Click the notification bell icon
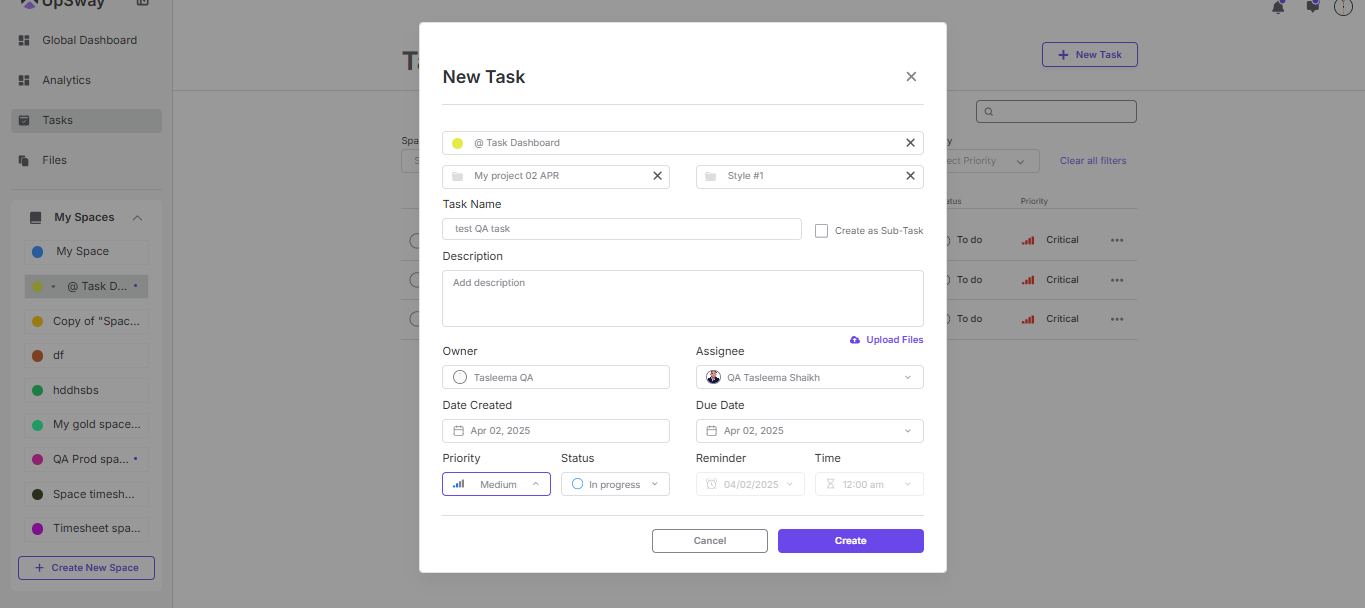The height and width of the screenshot is (608, 1365). tap(1278, 7)
